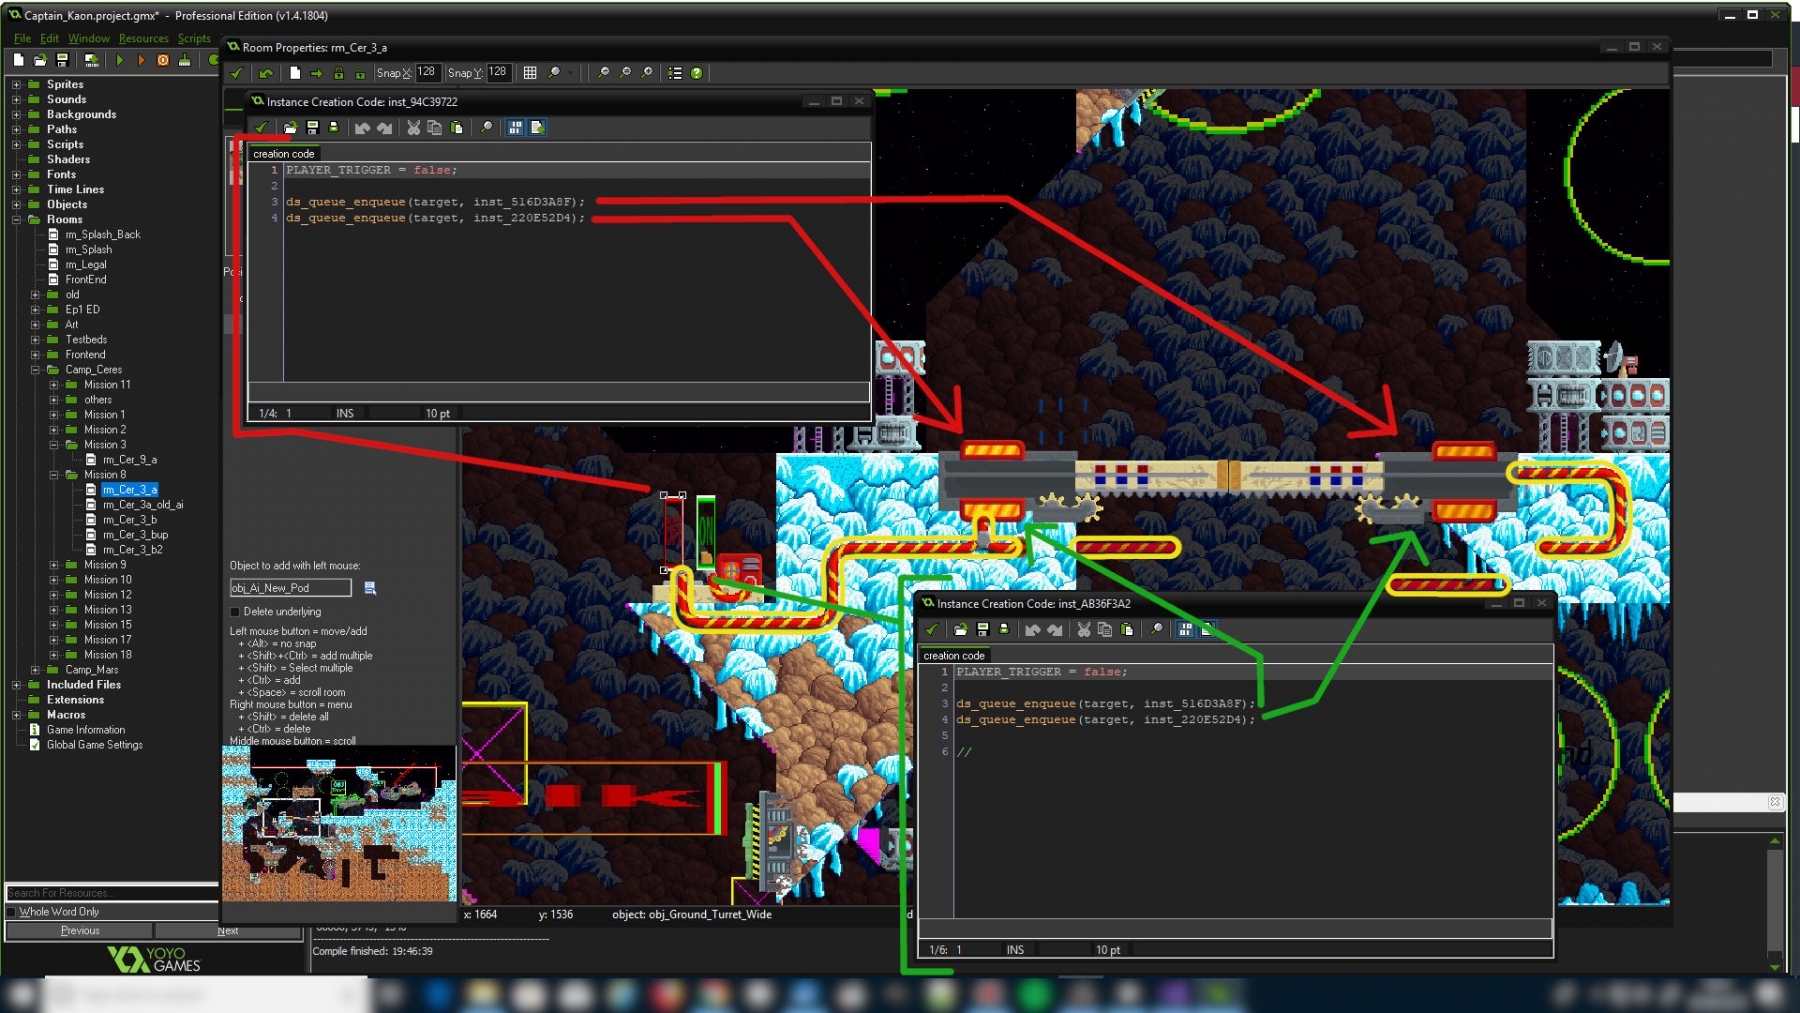Expand the Camp_Mars folder

click(35, 670)
